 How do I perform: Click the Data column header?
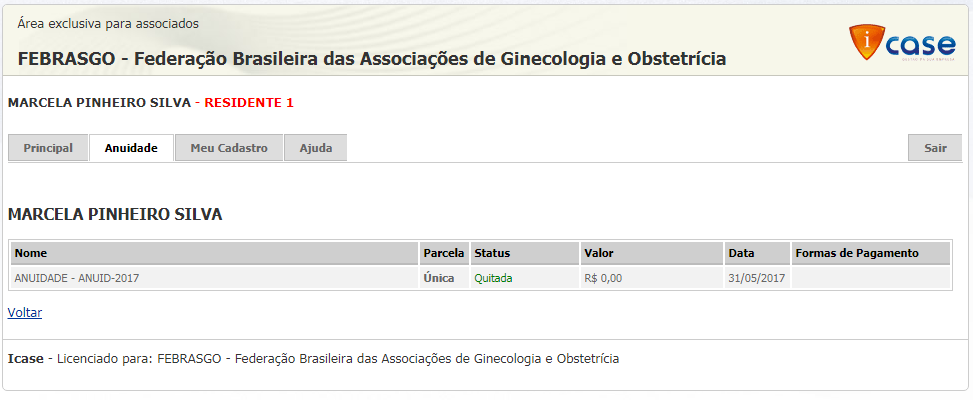point(741,253)
